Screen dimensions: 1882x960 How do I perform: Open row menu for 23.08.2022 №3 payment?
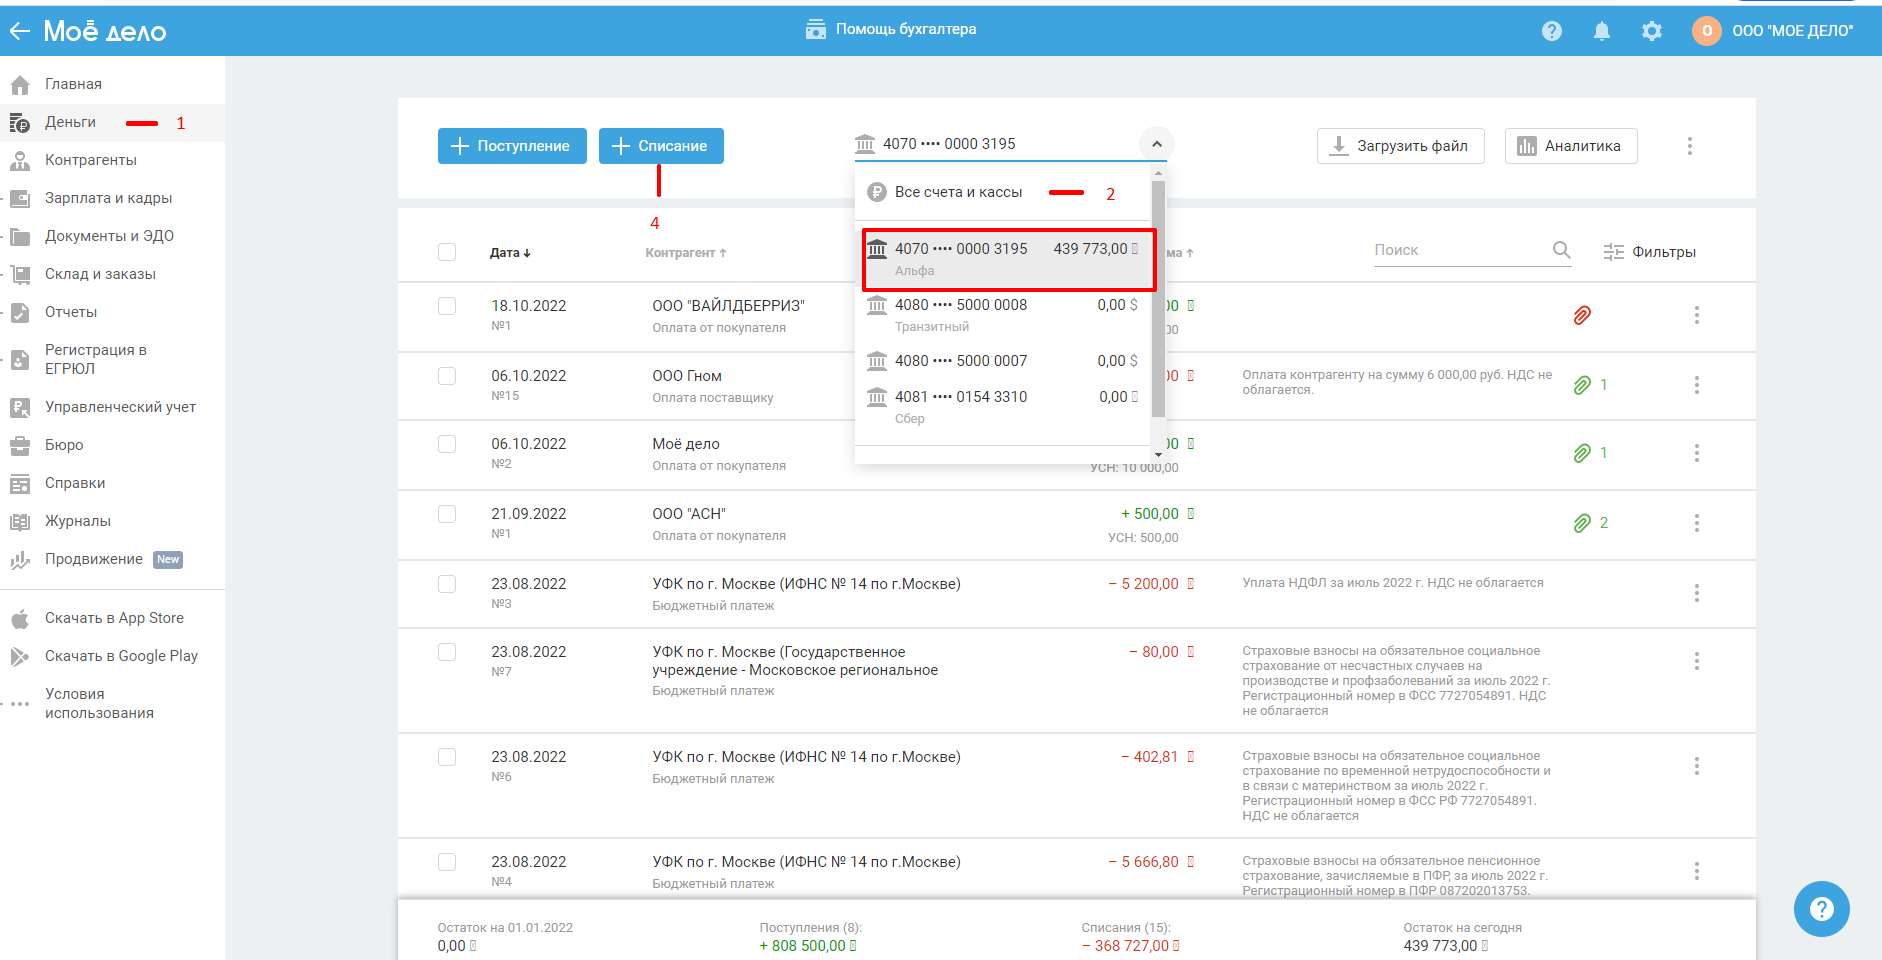coord(1697,593)
